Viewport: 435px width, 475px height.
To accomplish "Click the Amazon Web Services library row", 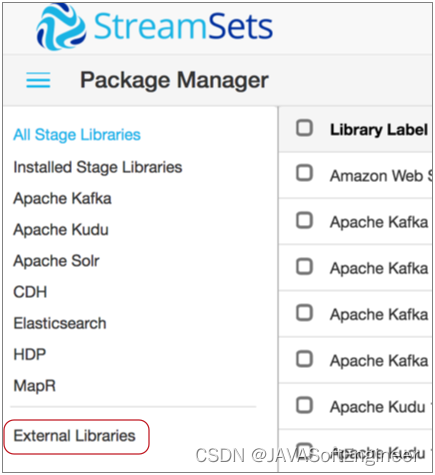I will [x=355, y=175].
